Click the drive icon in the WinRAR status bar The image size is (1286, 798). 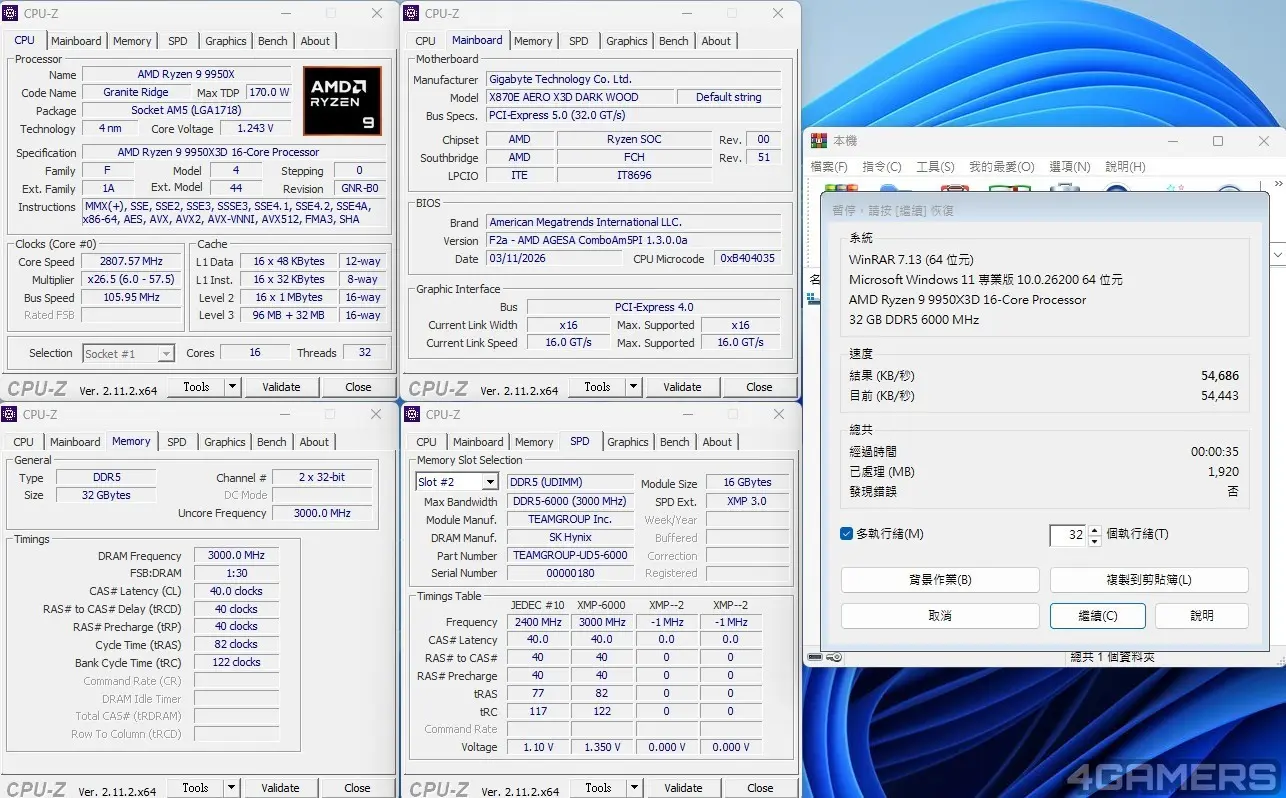(x=813, y=657)
